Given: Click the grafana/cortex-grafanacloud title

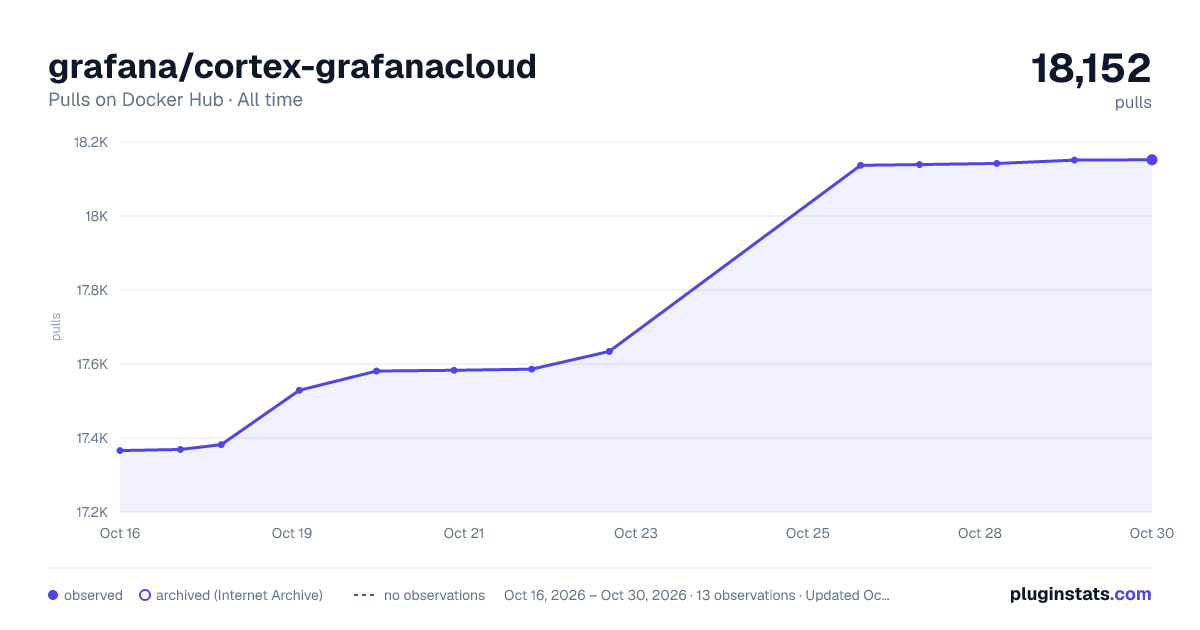Looking at the screenshot, I should (292, 67).
